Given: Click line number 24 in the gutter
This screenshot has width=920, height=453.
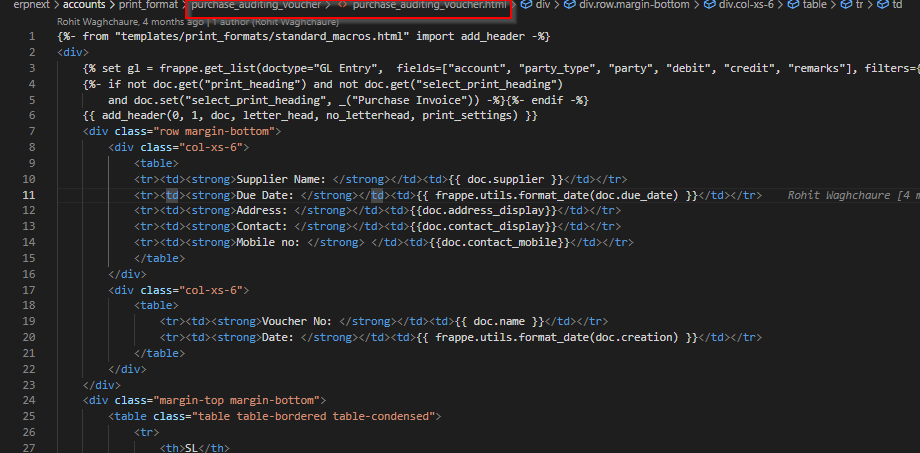Looking at the screenshot, I should click(29, 401).
